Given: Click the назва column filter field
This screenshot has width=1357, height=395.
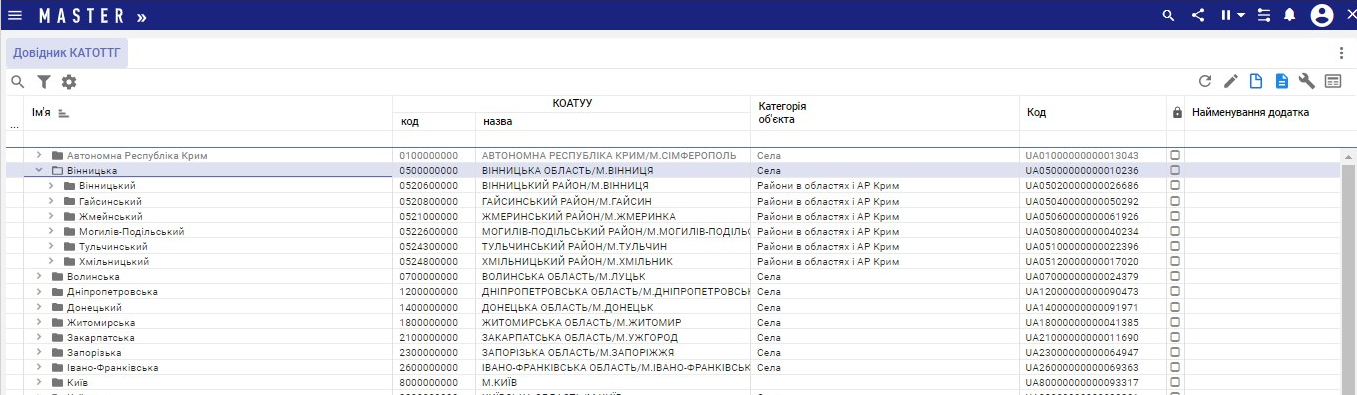Looking at the screenshot, I should click(612, 139).
